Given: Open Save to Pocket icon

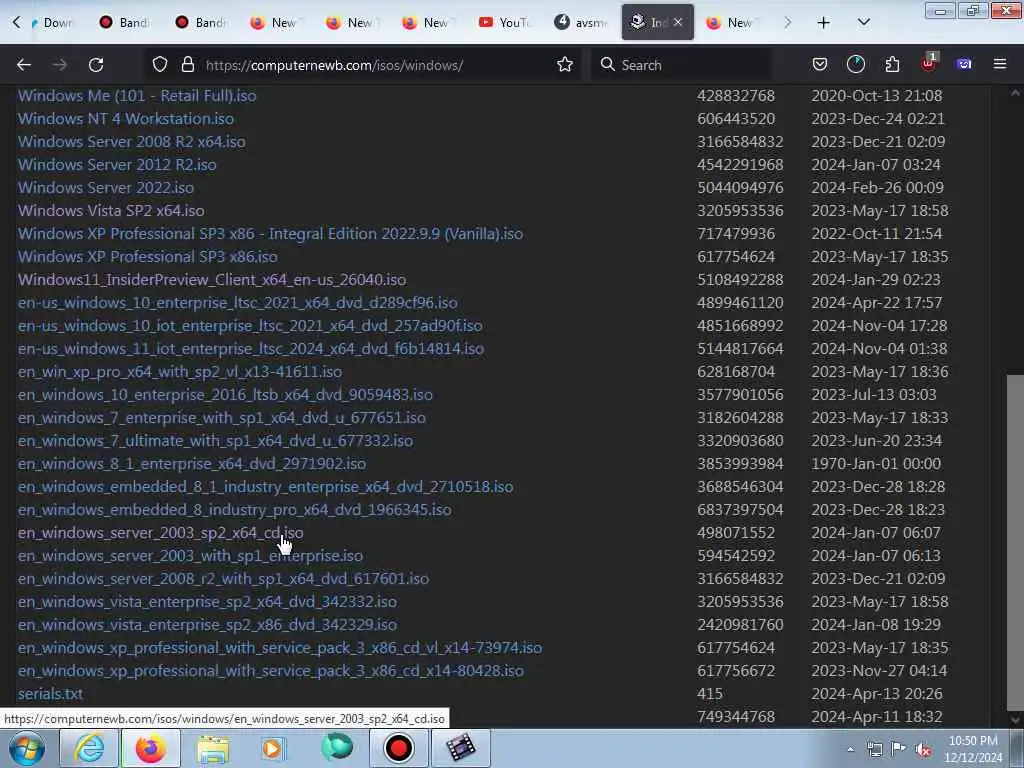Looking at the screenshot, I should [820, 65].
